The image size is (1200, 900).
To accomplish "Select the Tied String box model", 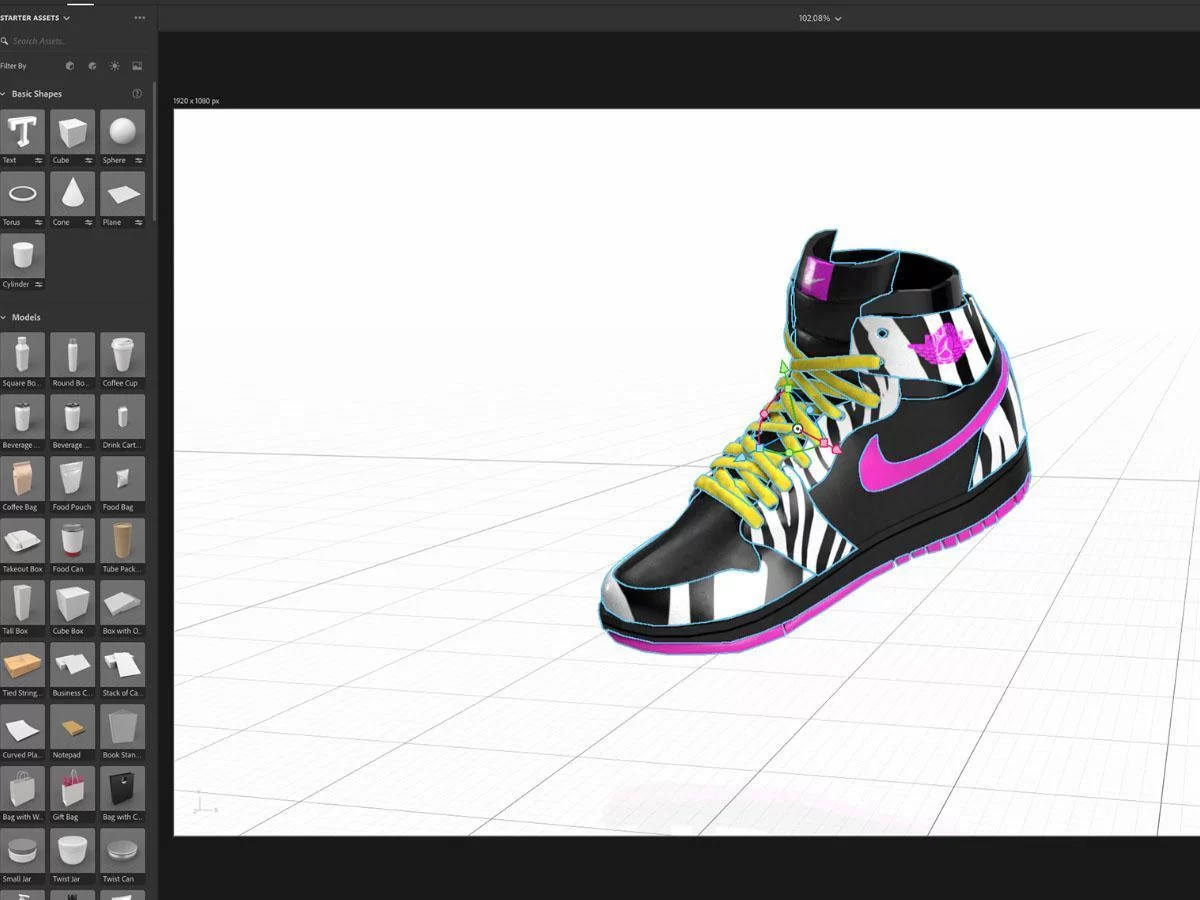I will pyautogui.click(x=22, y=665).
